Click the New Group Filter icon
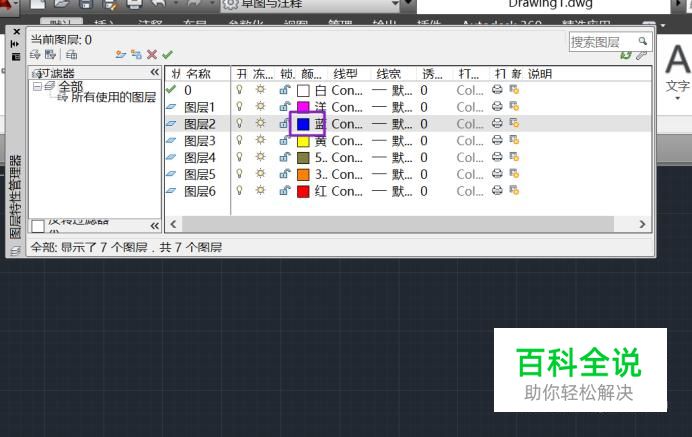 (x=50, y=55)
